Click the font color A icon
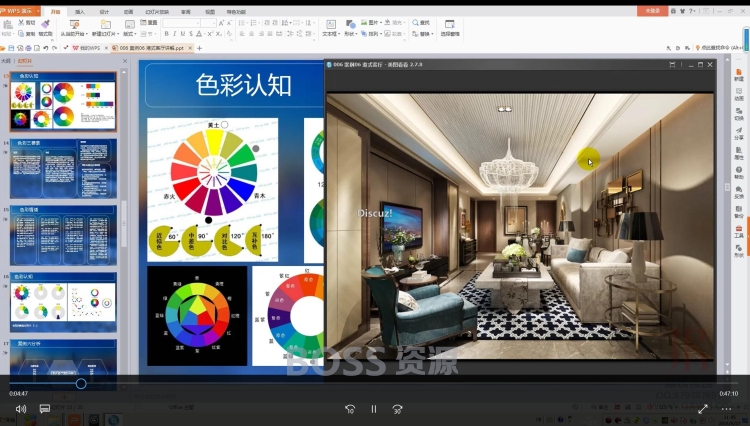The image size is (750, 426). [x=199, y=34]
